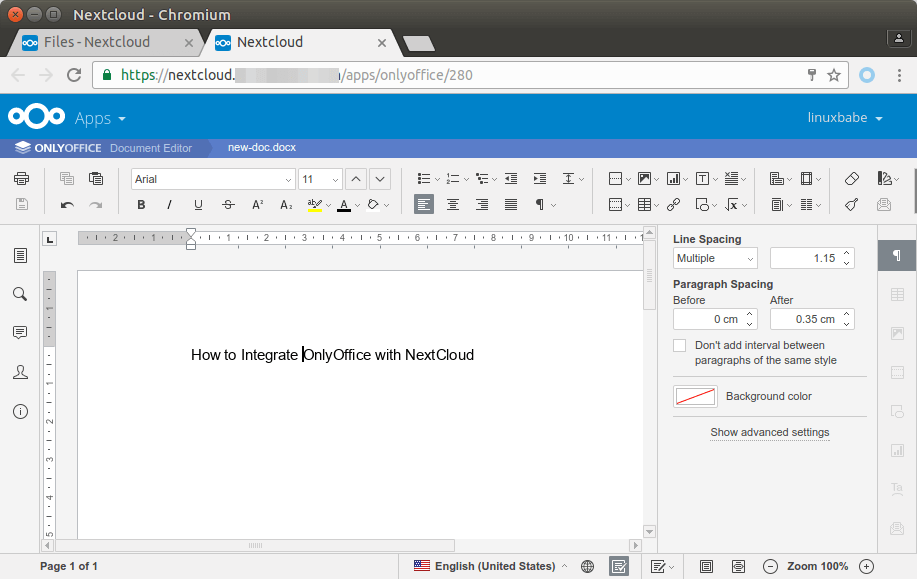Select the Print file icon
917x579 pixels.
21,178
